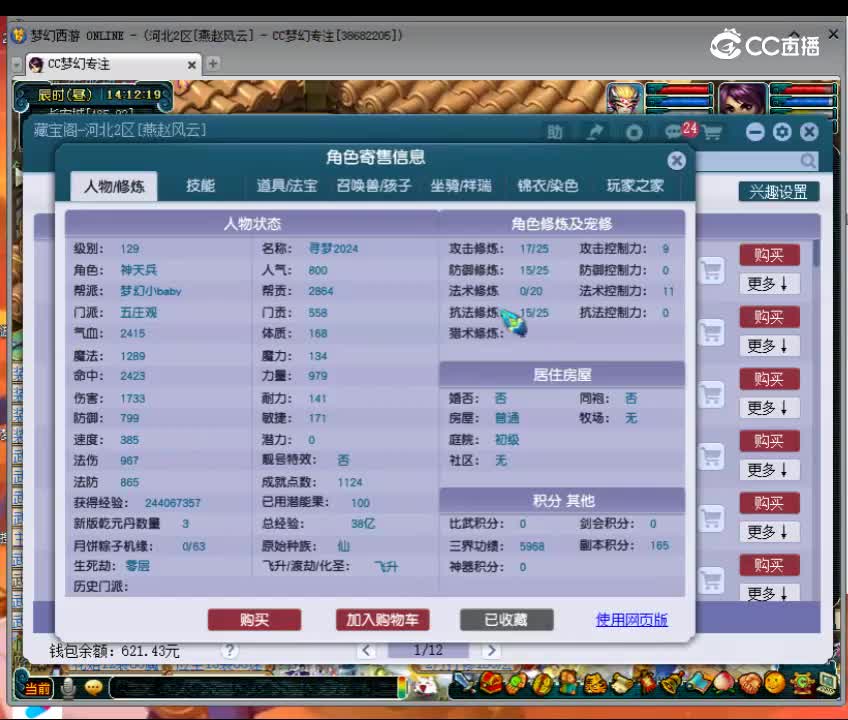Open the 助 helper icon in the header
The width and height of the screenshot is (848, 720).
tap(555, 132)
